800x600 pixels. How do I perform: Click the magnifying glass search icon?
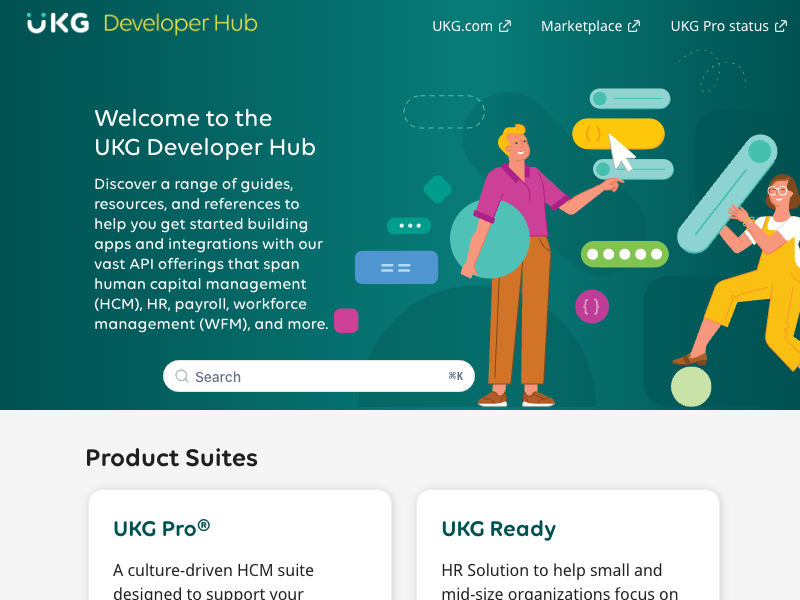pos(182,377)
